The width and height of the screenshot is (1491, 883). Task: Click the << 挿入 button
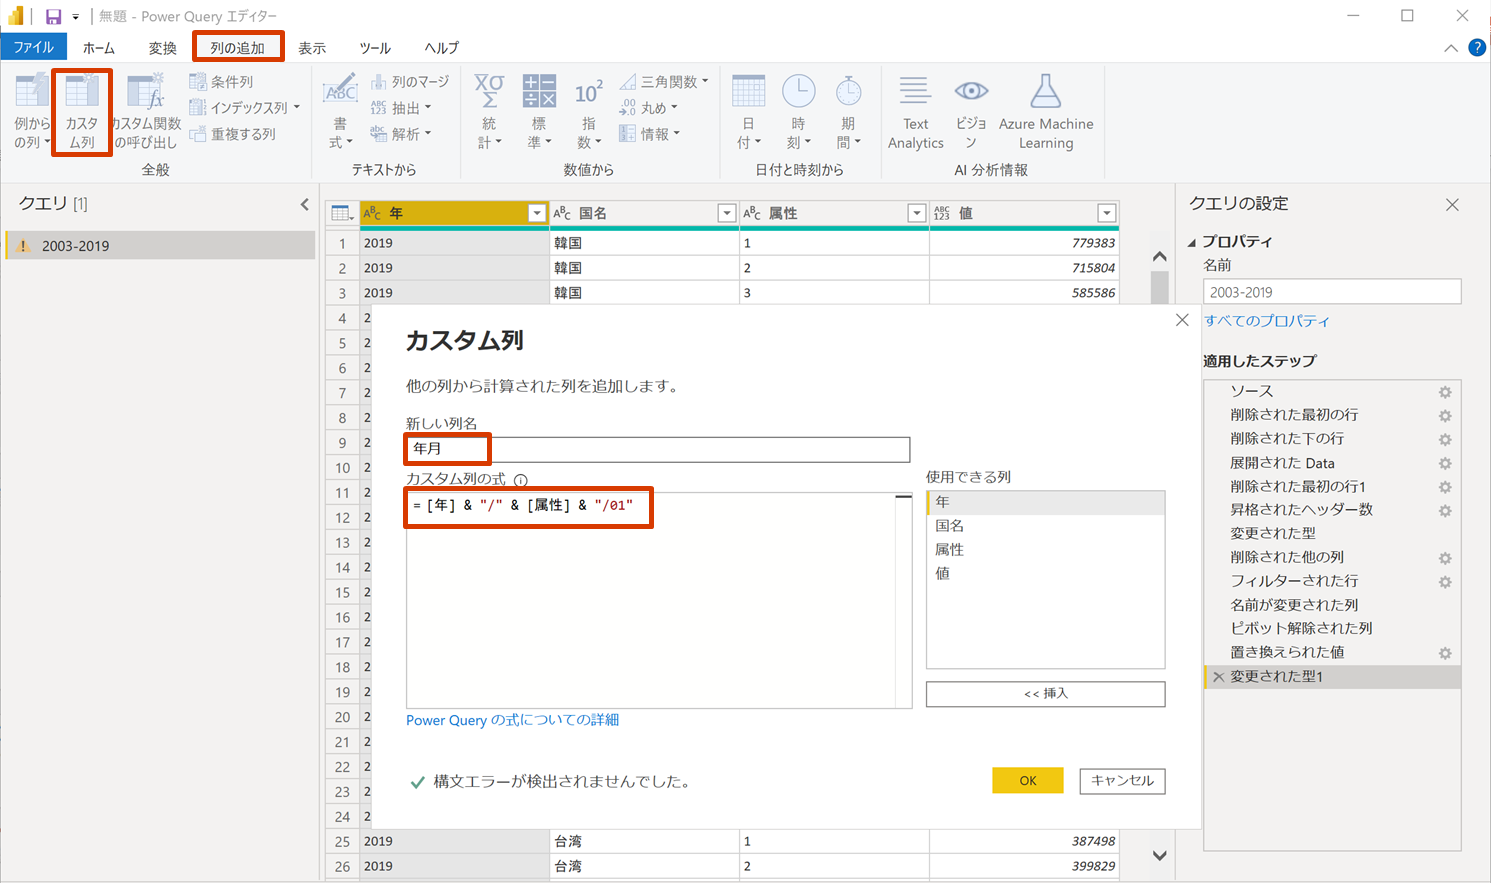pos(1045,694)
